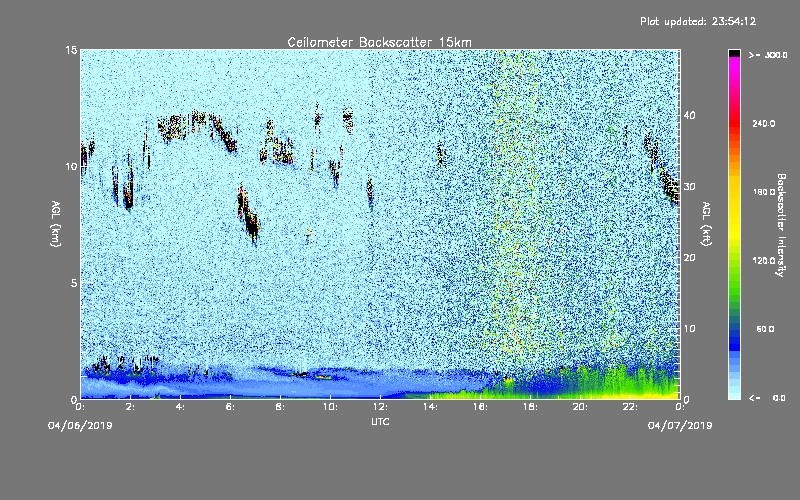Click the "10" tick on the kft axis
The height and width of the screenshot is (500, 800).
point(689,329)
